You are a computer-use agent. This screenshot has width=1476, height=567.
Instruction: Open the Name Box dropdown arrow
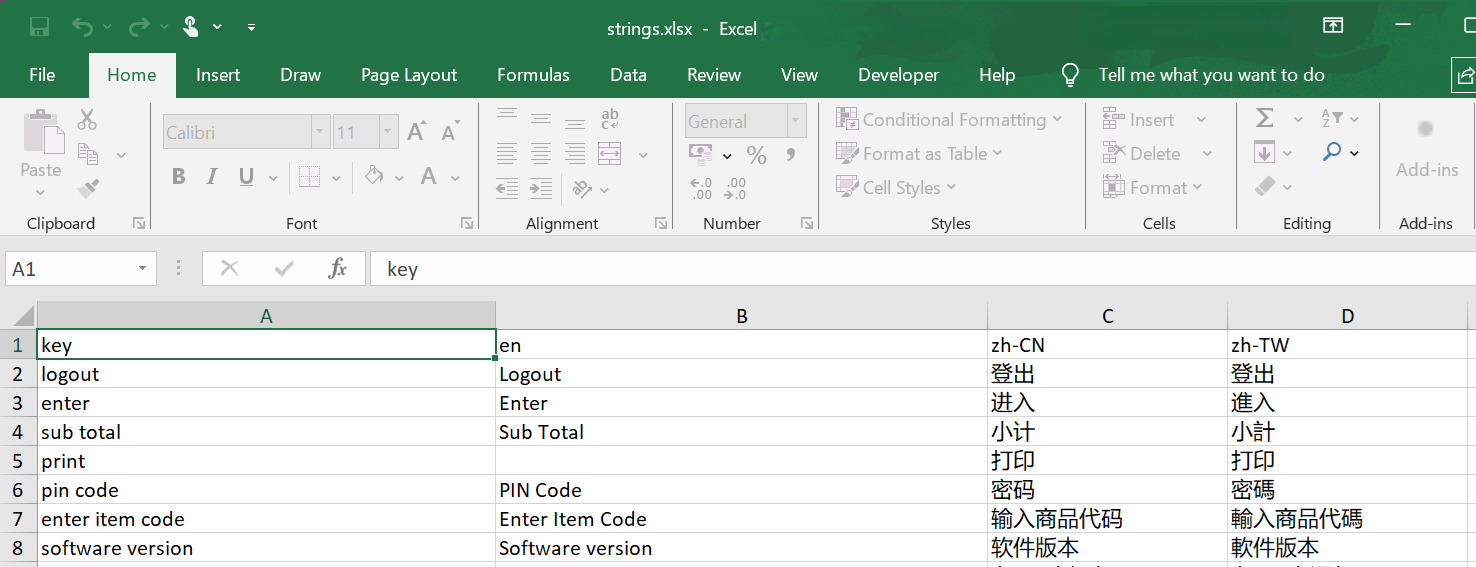pyautogui.click(x=143, y=268)
